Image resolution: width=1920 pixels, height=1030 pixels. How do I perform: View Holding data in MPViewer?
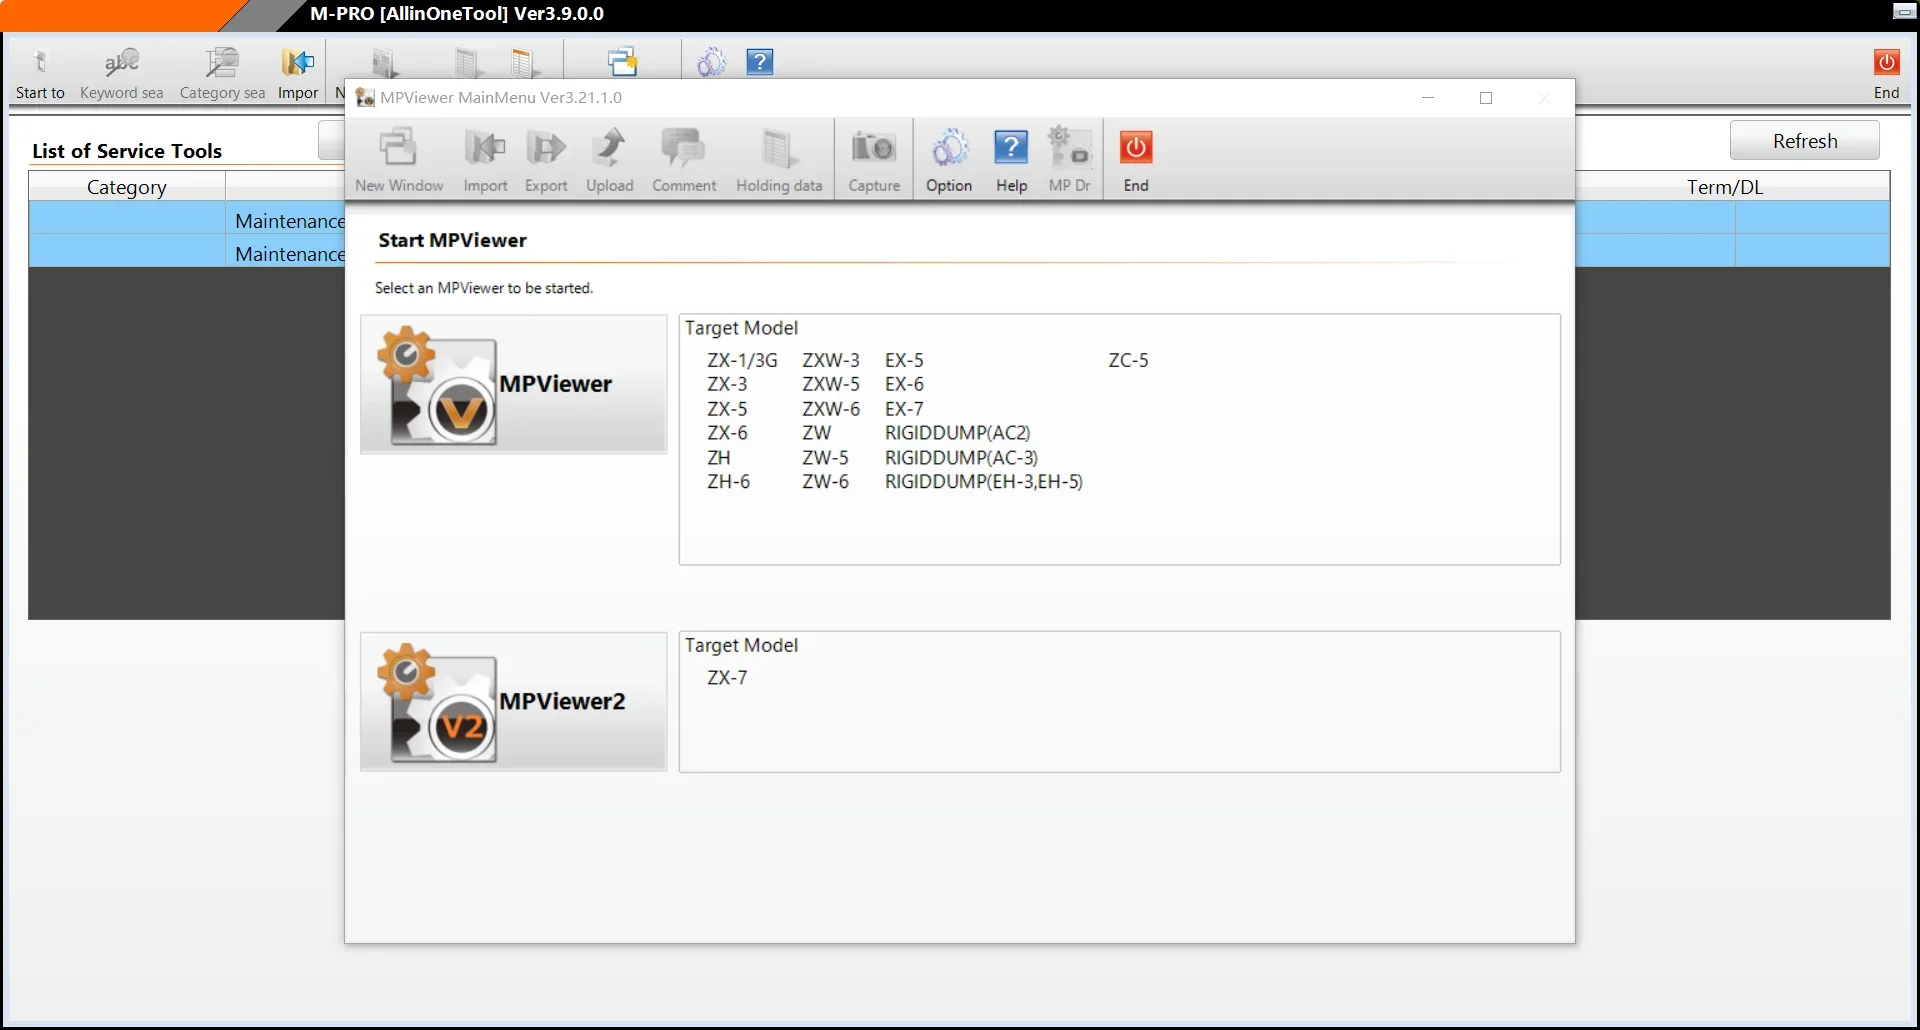click(x=779, y=158)
